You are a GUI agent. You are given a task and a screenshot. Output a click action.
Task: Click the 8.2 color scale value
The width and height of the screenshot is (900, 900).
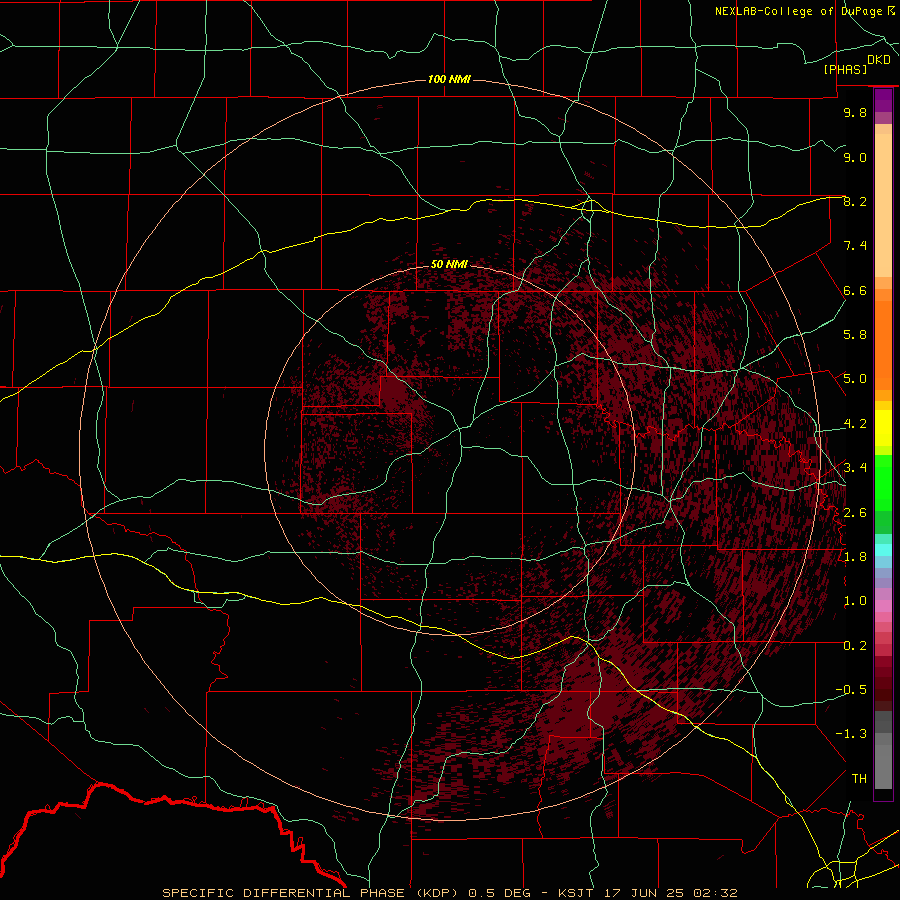[855, 201]
